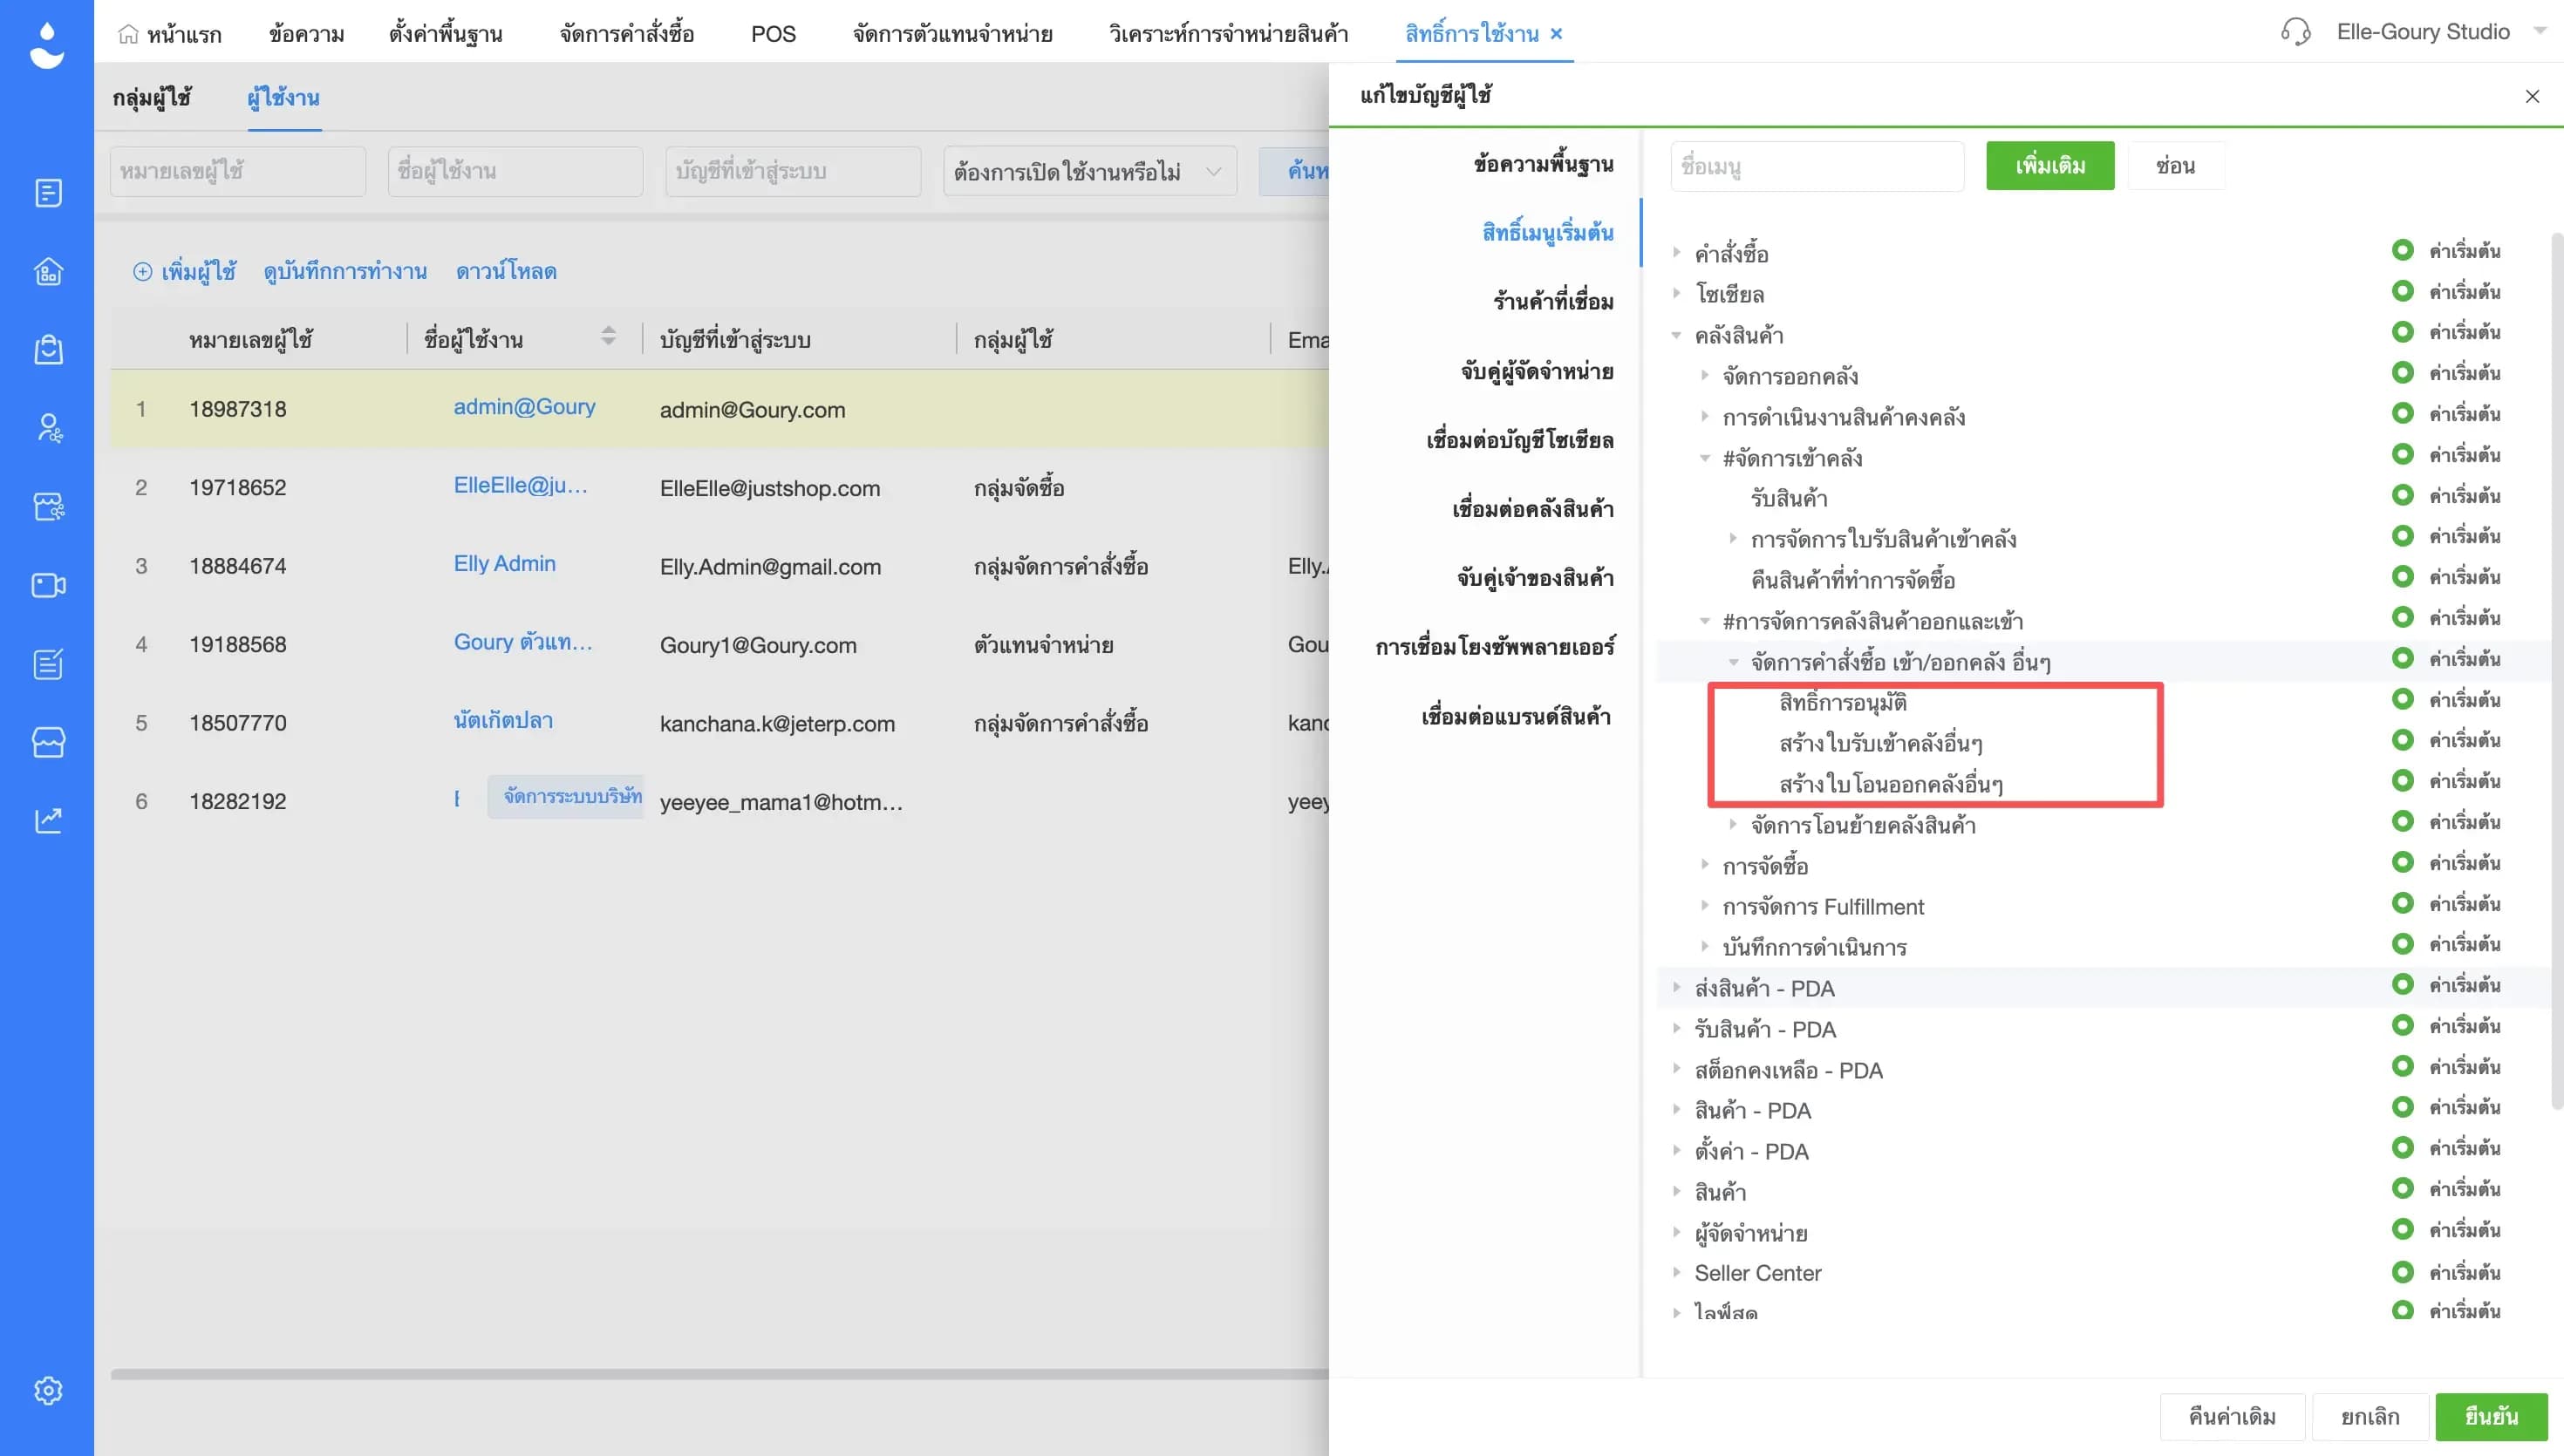Open the จัดการคำสั่งซื้อ tab
2564x1456 pixels.
(x=627, y=34)
